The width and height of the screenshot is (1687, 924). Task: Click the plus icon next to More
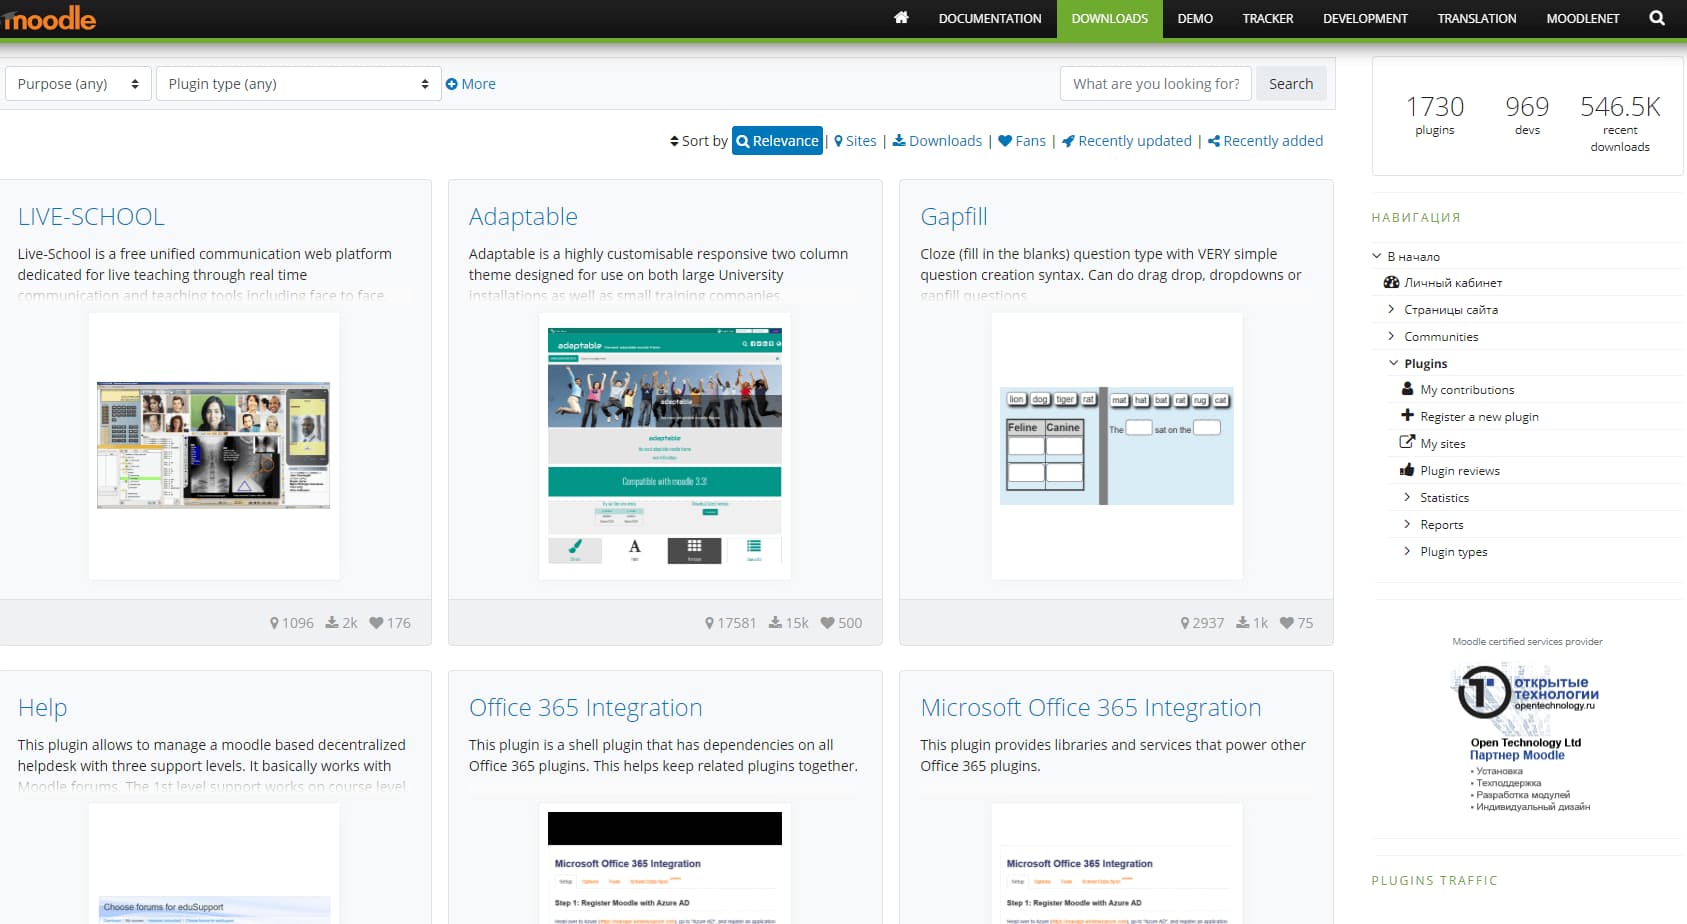451,84
